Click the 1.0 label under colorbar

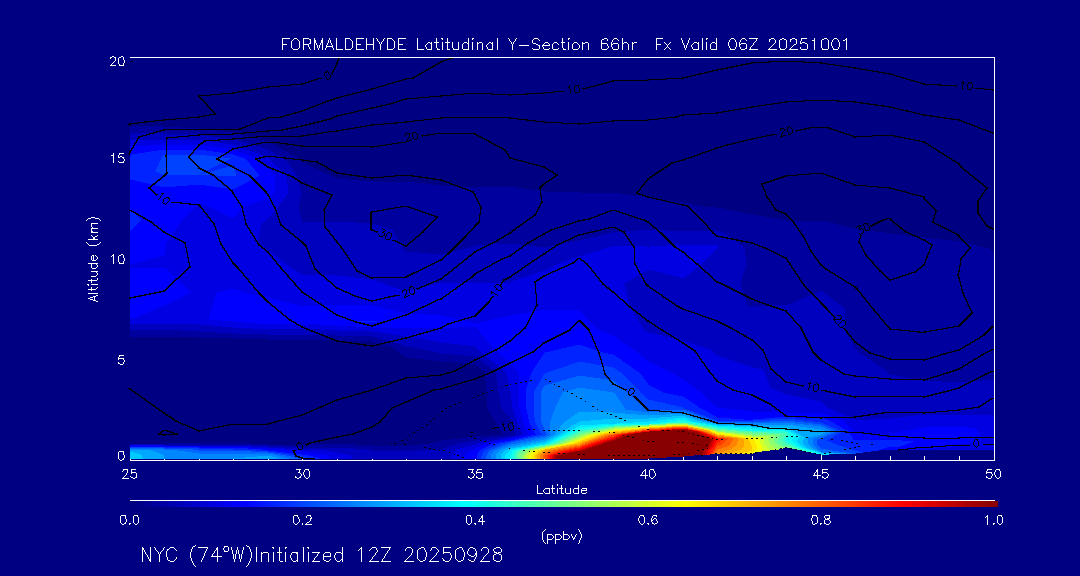coord(993,520)
